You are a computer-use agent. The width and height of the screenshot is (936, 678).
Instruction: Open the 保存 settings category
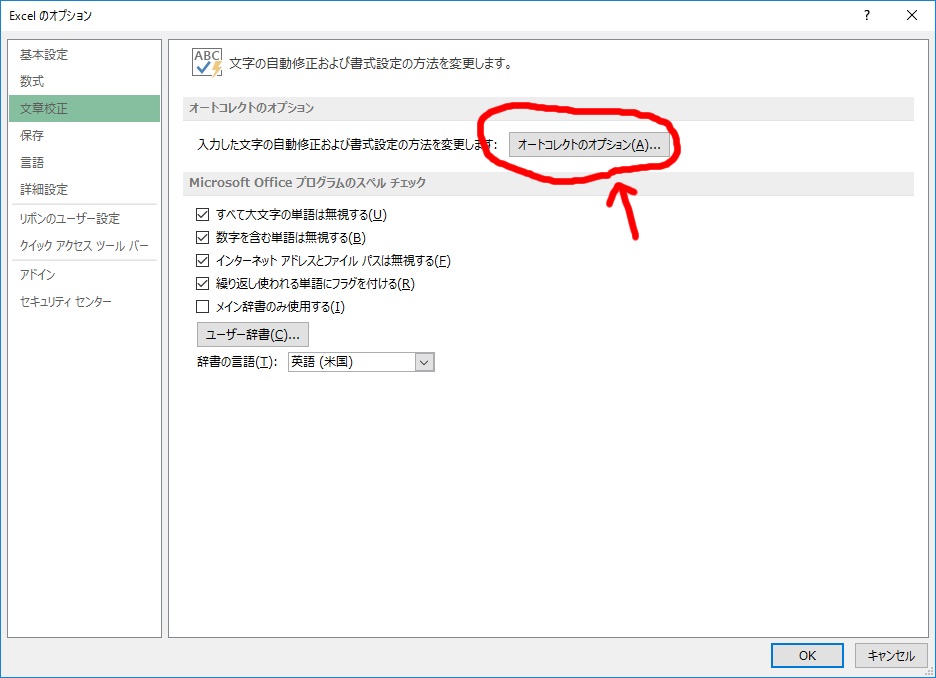tap(84, 135)
